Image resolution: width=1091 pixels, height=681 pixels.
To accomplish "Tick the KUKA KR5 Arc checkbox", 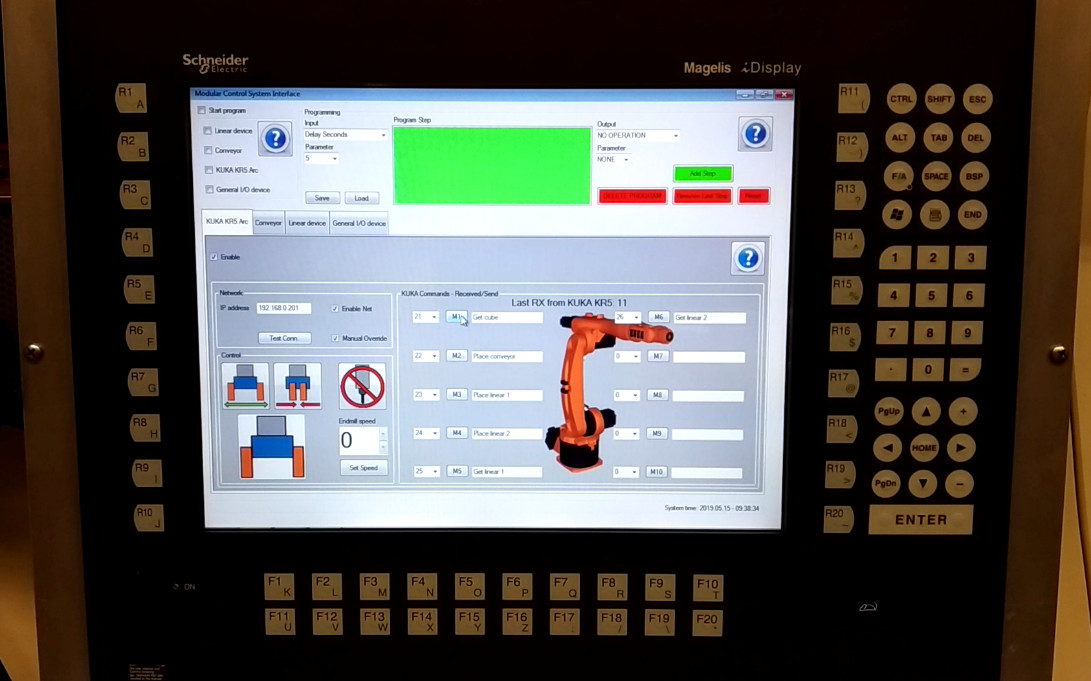I will click(209, 170).
